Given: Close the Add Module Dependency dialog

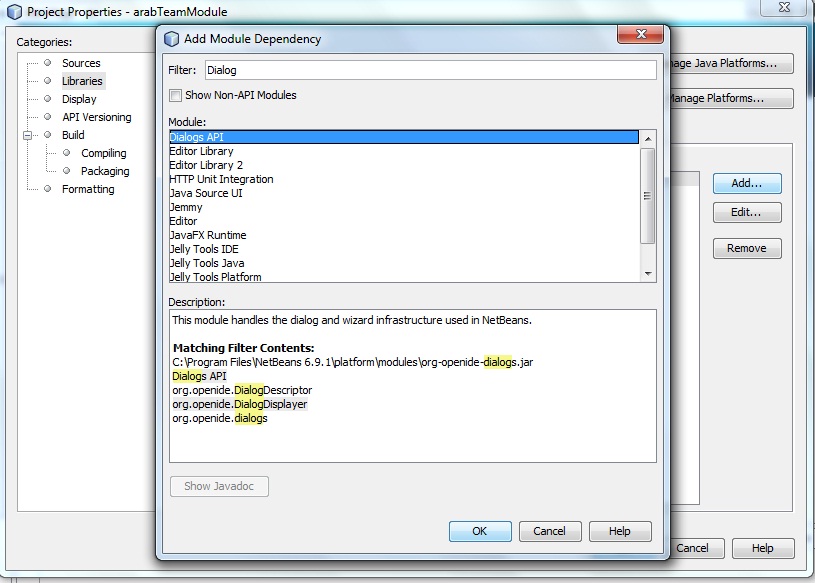Looking at the screenshot, I should pos(640,34).
